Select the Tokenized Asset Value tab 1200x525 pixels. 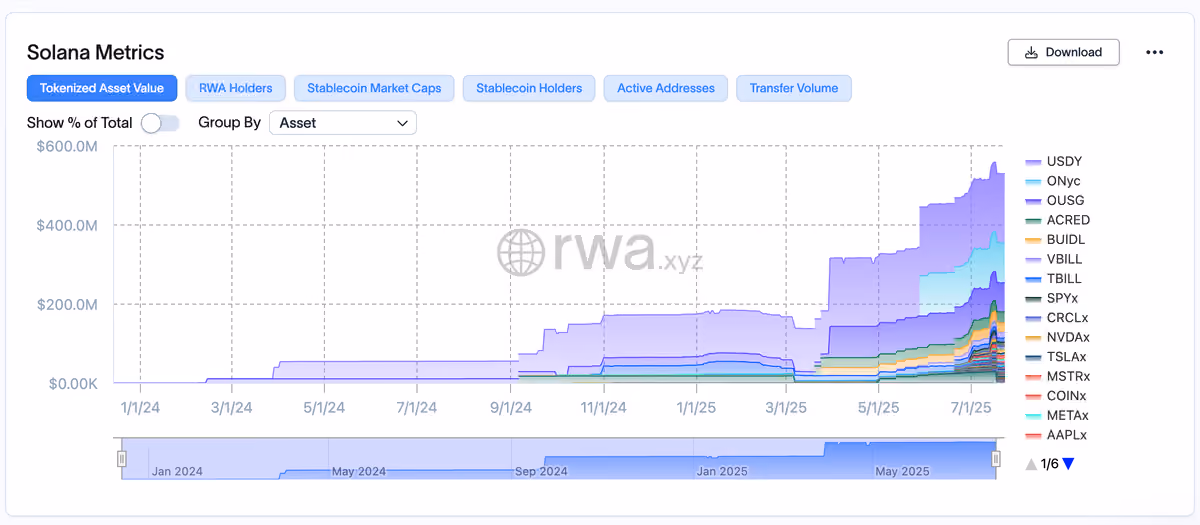[102, 88]
